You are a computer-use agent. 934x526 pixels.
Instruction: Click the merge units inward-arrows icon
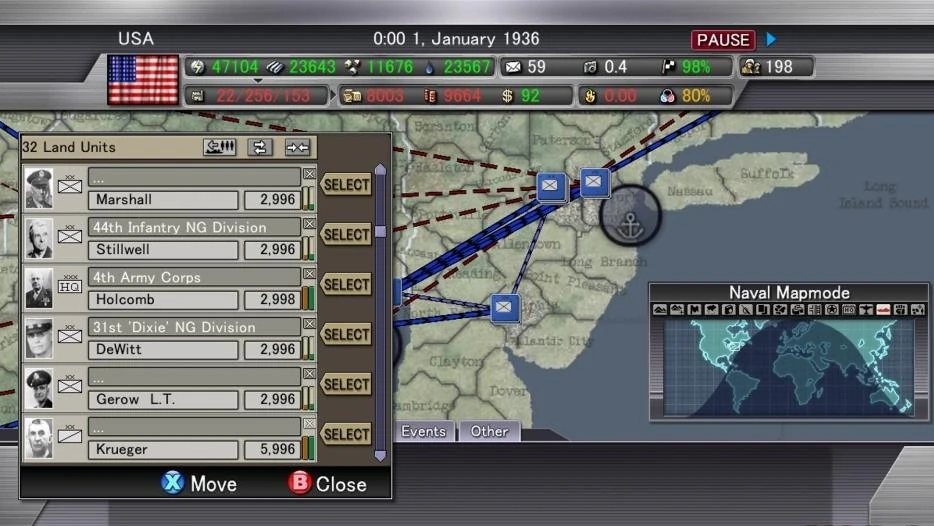pos(297,147)
